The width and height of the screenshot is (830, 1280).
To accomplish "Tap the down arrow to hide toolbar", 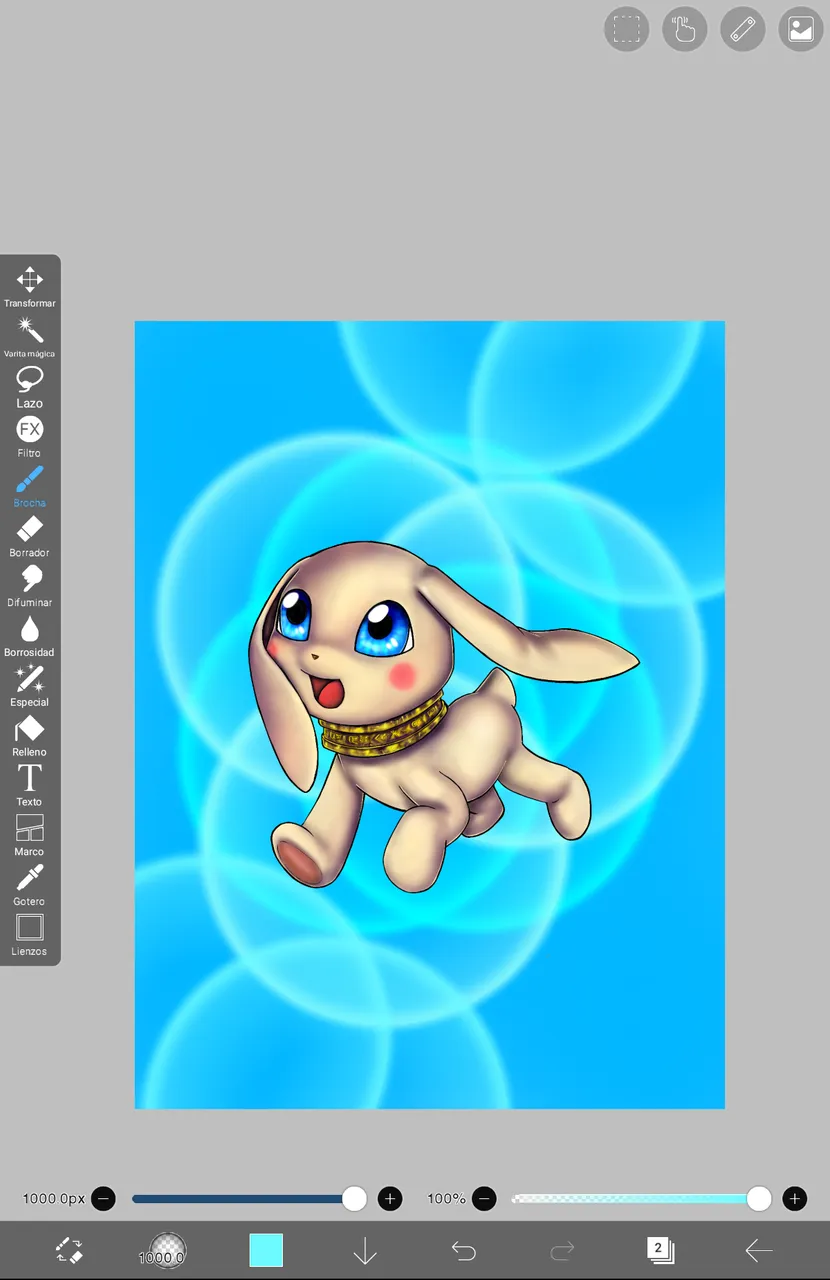I will [365, 1250].
